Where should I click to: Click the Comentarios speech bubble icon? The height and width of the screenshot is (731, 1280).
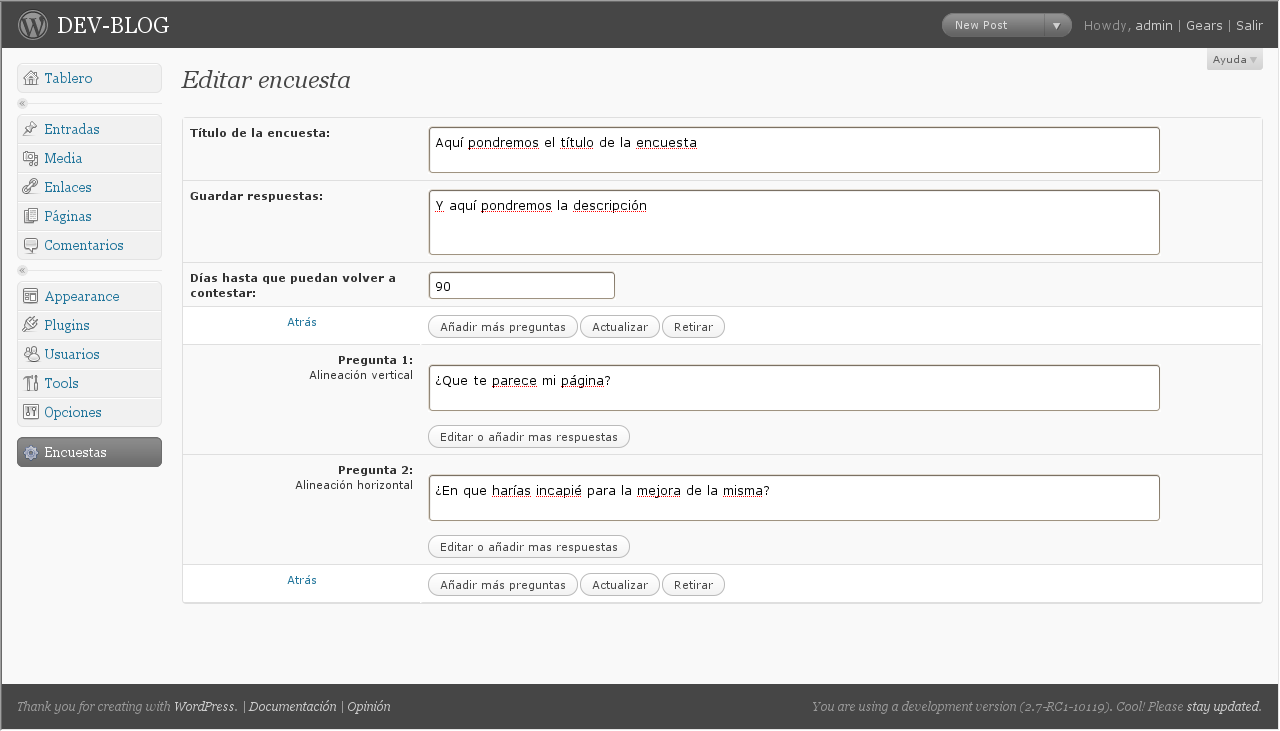[31, 245]
